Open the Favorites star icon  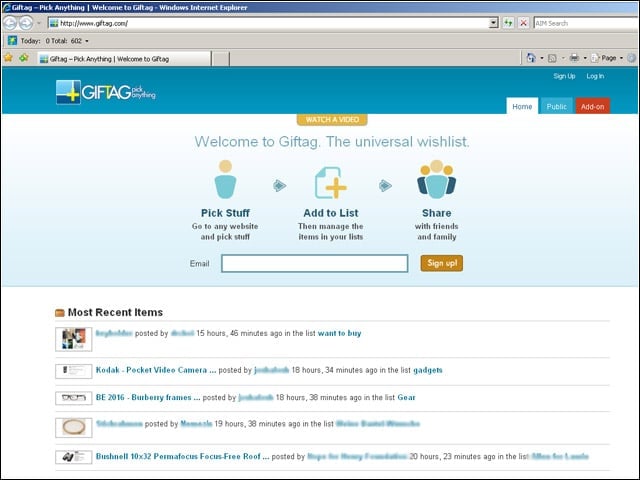tap(8, 58)
